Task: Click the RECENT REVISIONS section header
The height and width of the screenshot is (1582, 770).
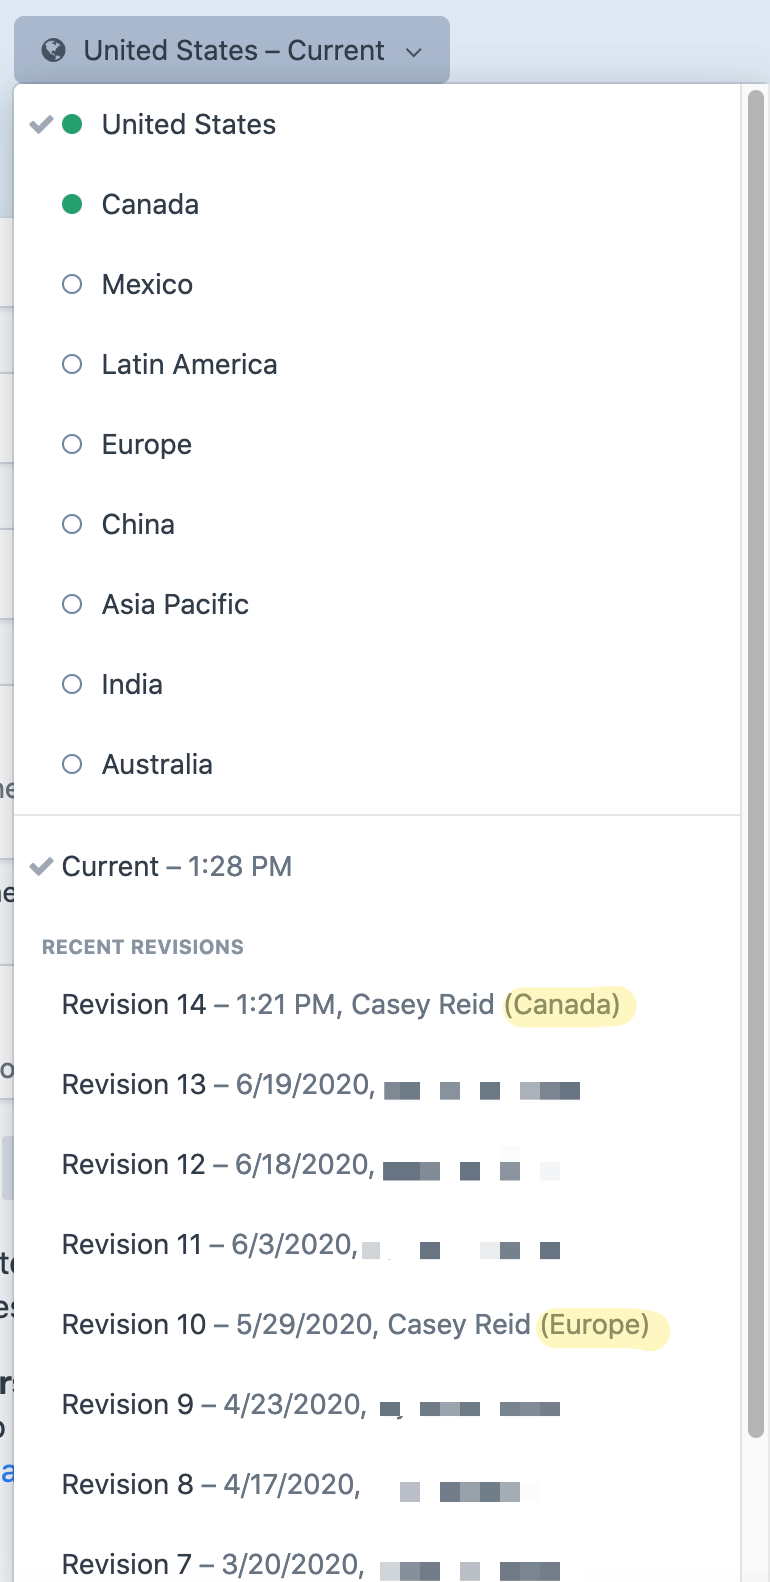Action: pos(142,946)
